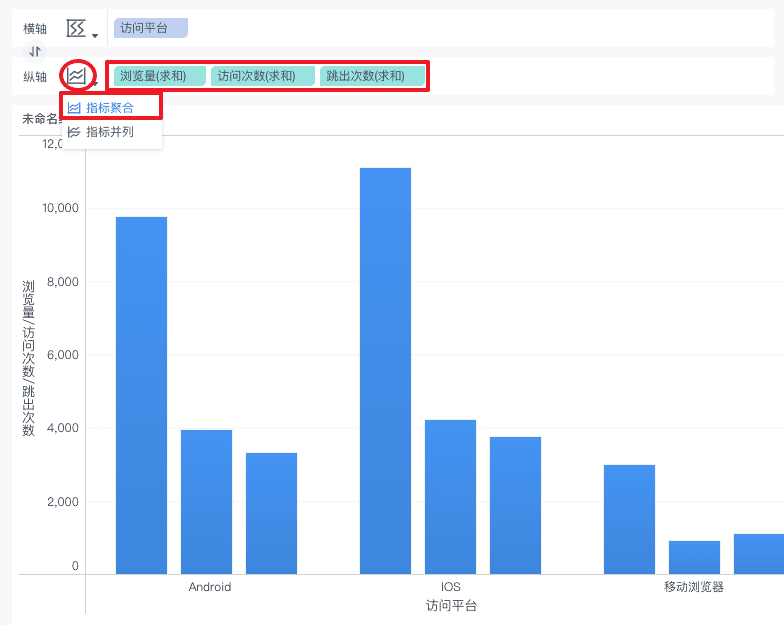Expand the vertical axis mode dropdown arrow
784x625 pixels.
(95, 84)
